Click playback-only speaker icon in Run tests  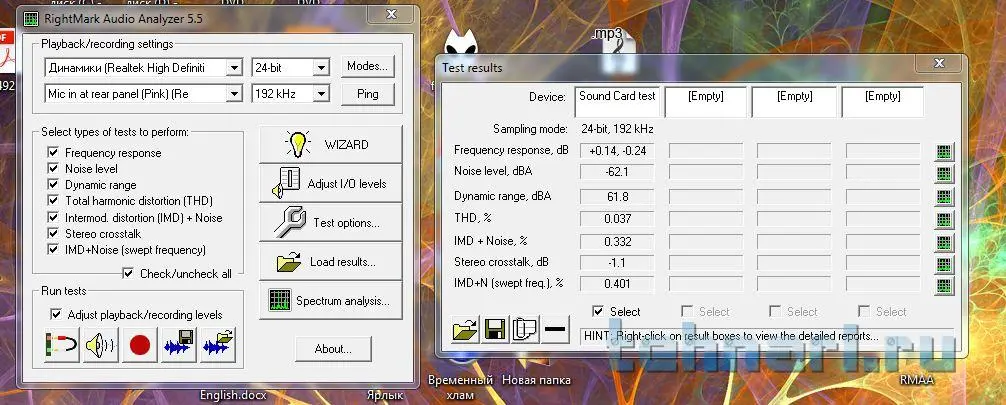(x=101, y=345)
